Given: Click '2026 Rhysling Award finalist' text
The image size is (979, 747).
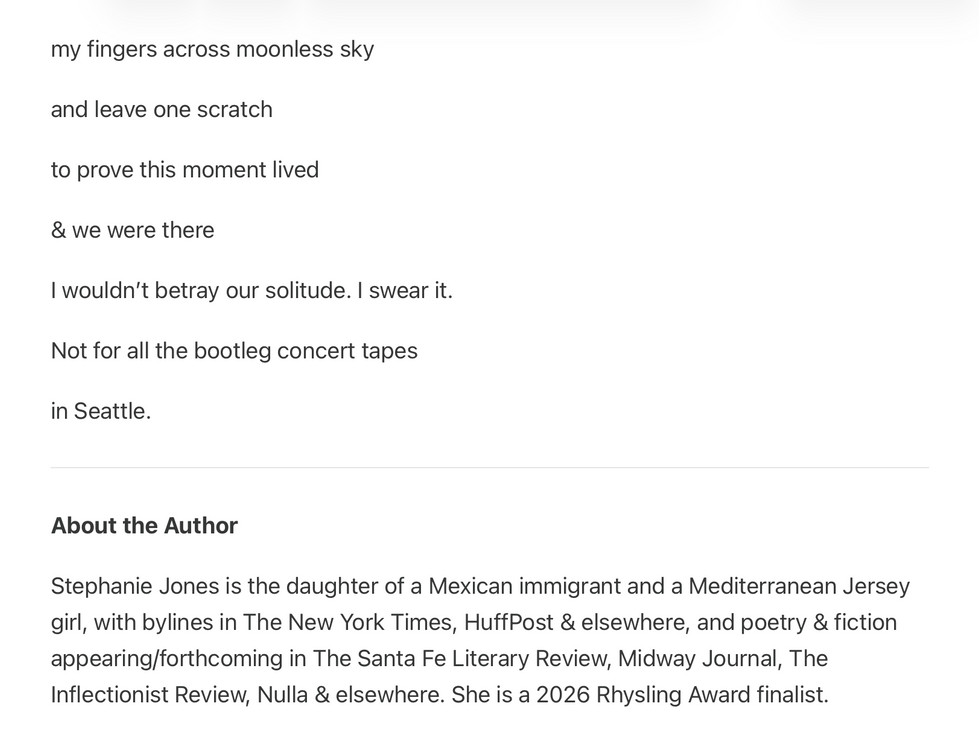Looking at the screenshot, I should point(681,695).
